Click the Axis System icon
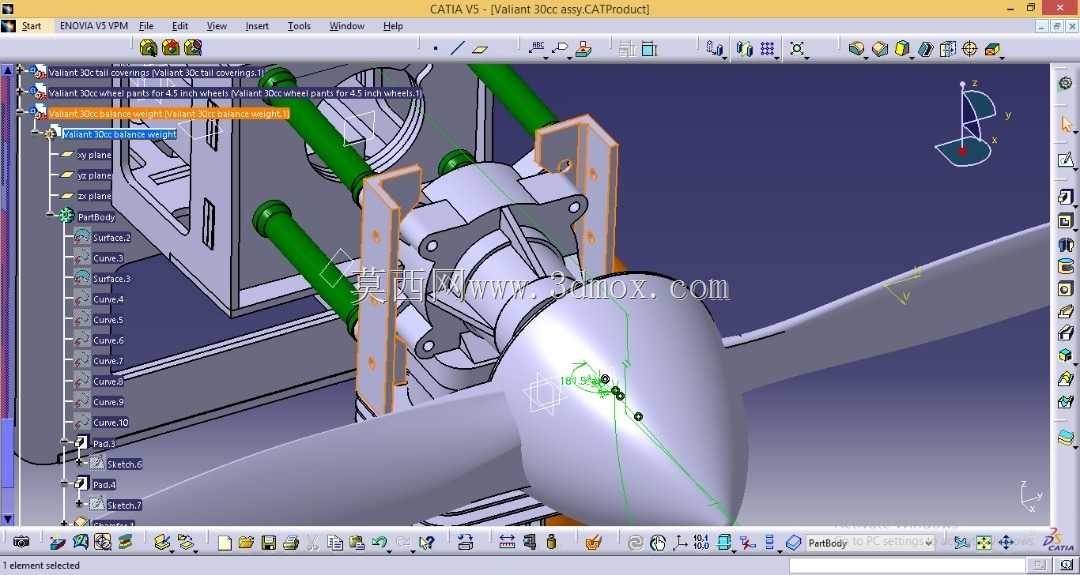Image resolution: width=1080 pixels, height=575 pixels. 679,543
